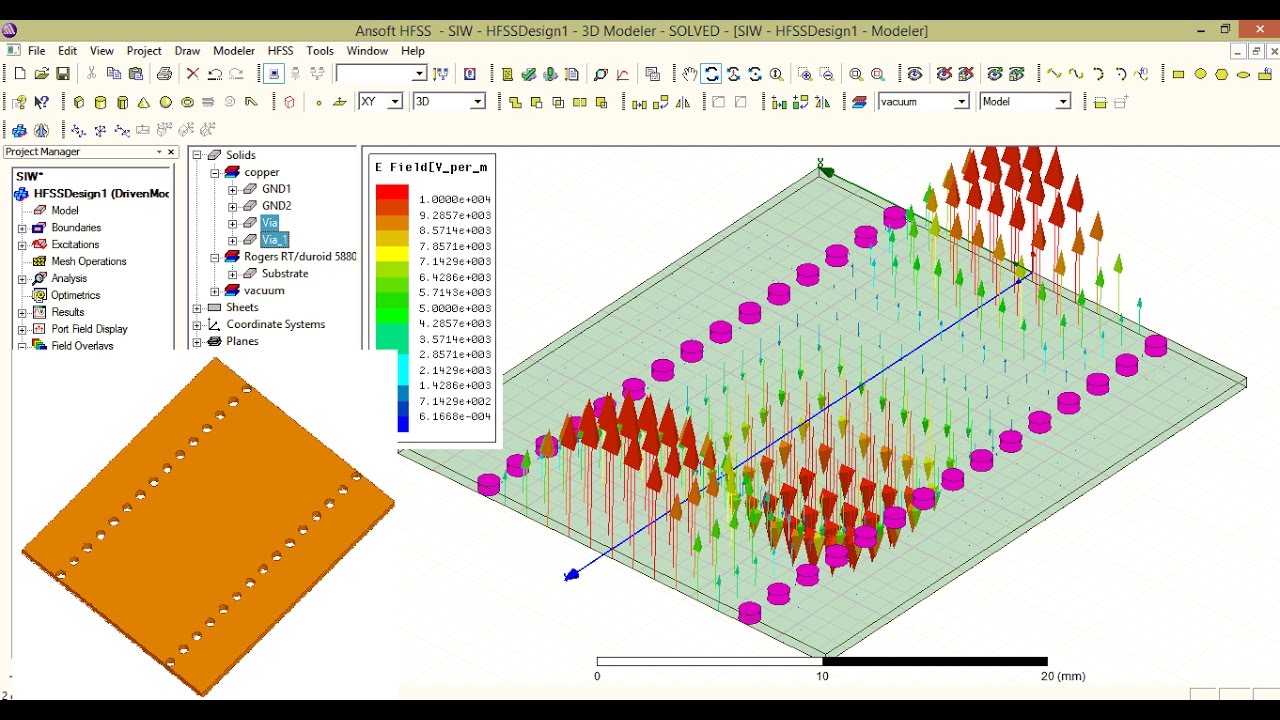Open the vacuum material dropdown
This screenshot has height=720, width=1280.
coord(961,102)
